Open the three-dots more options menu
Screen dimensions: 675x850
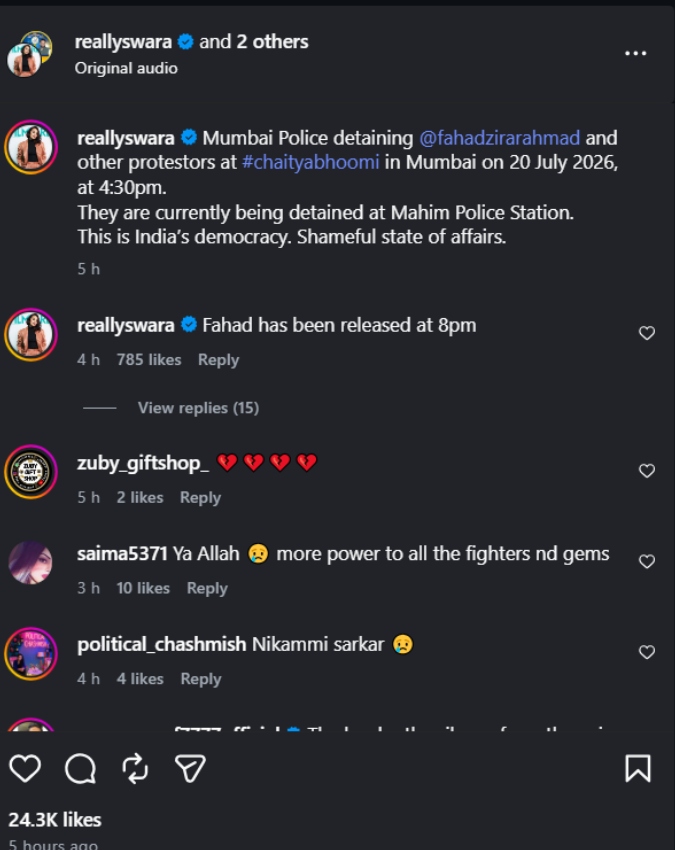[635, 53]
